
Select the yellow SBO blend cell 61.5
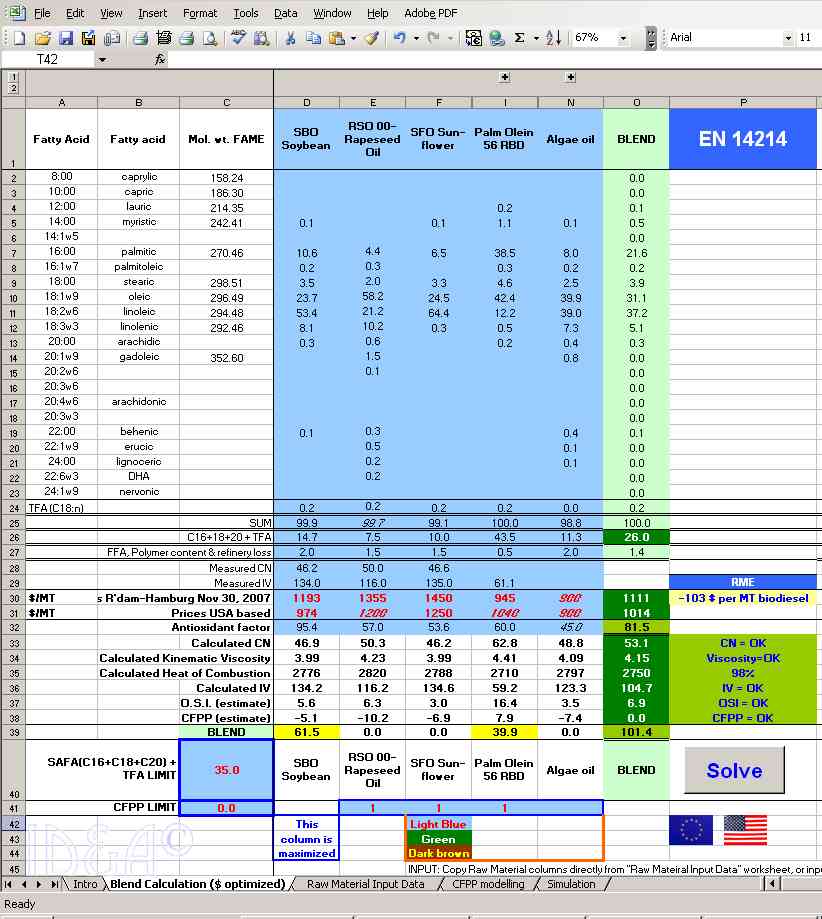point(307,732)
